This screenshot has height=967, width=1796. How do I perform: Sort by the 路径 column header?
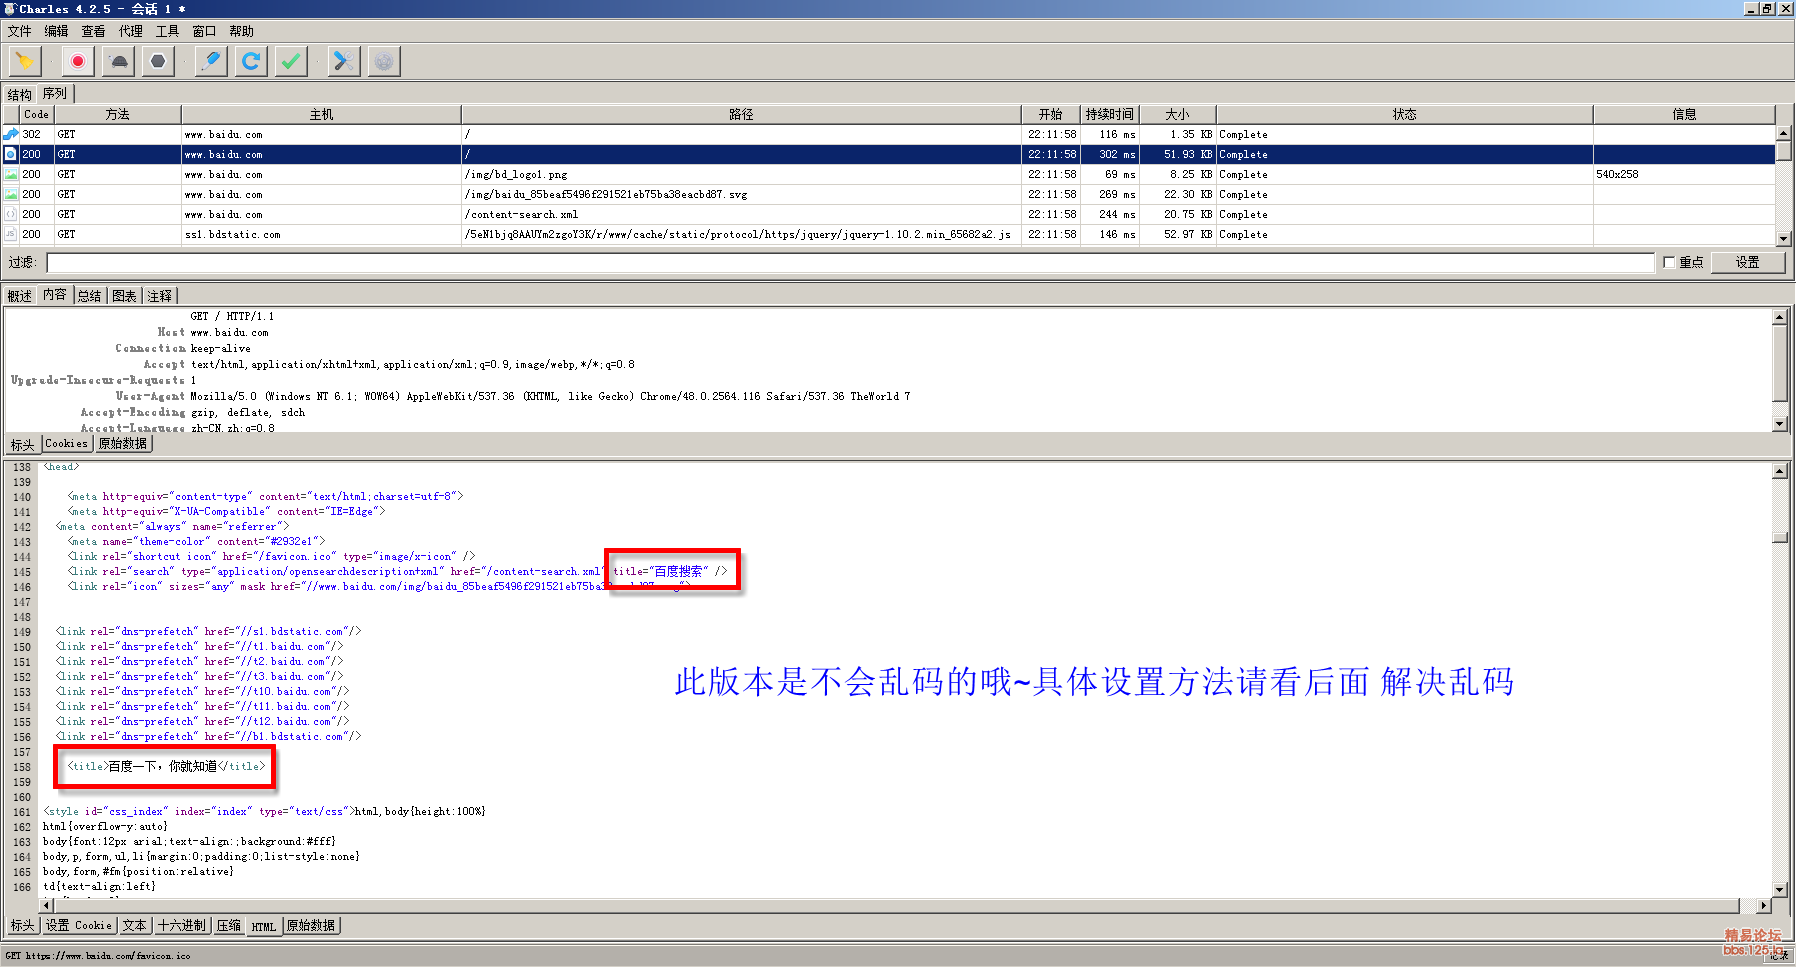(x=741, y=114)
